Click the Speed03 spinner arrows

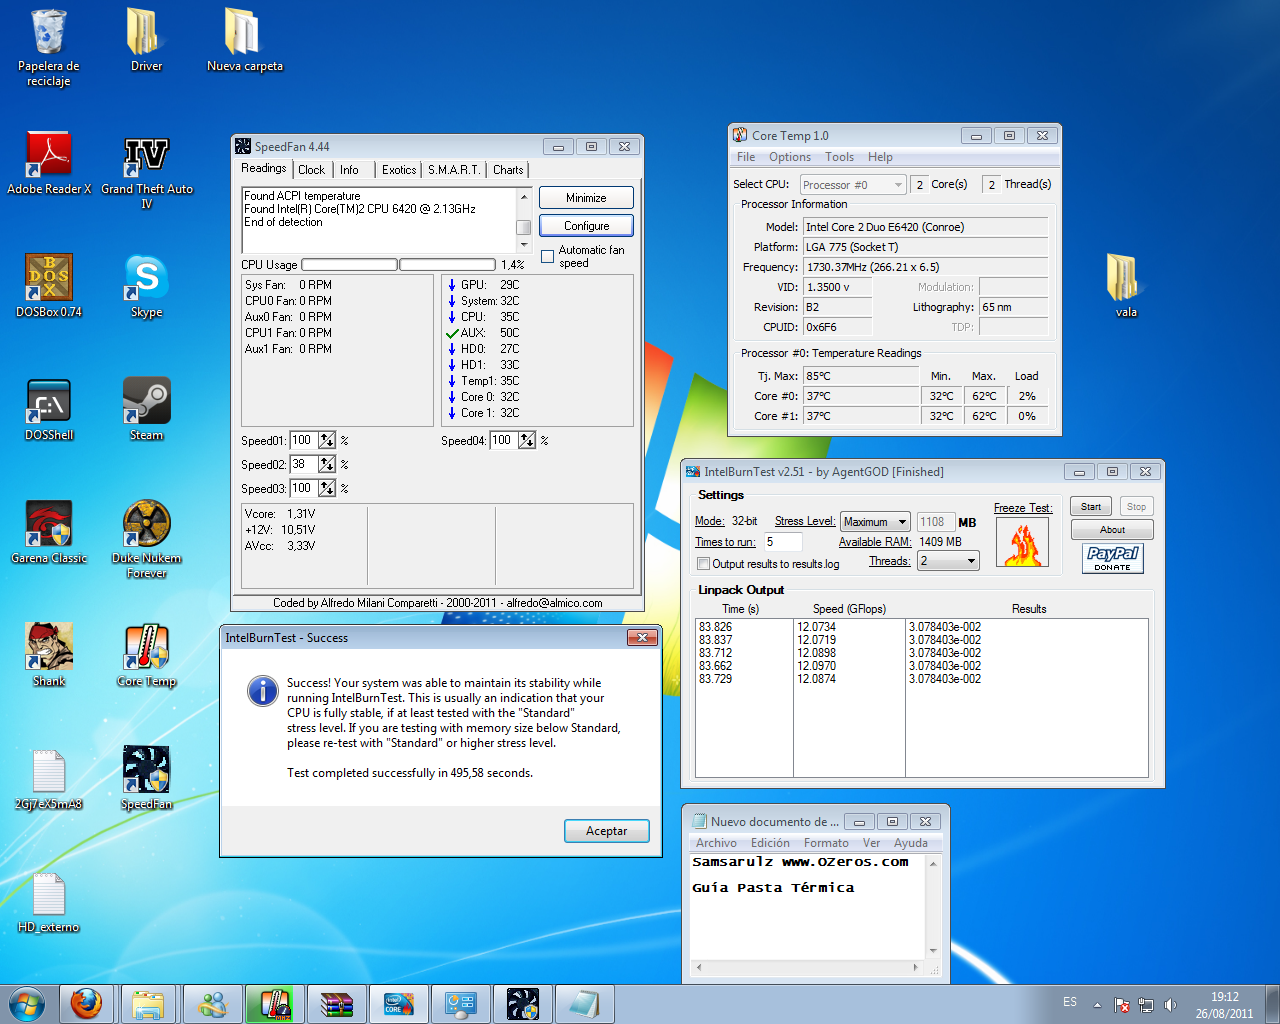click(x=327, y=488)
